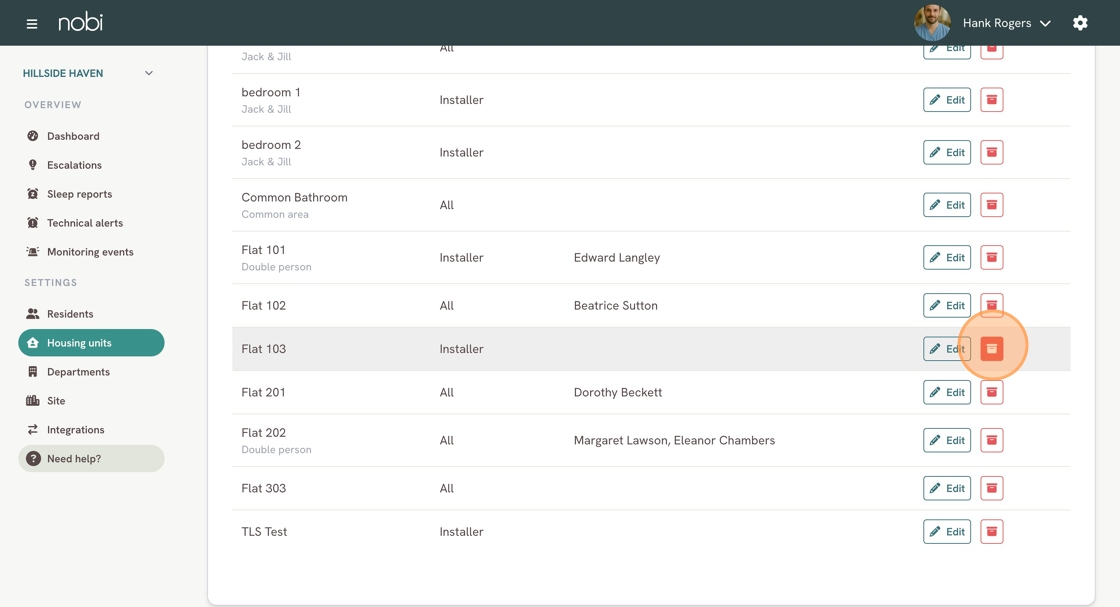The width and height of the screenshot is (1120, 607).
Task: Click the archive icon for Flat 303
Action: pos(991,488)
